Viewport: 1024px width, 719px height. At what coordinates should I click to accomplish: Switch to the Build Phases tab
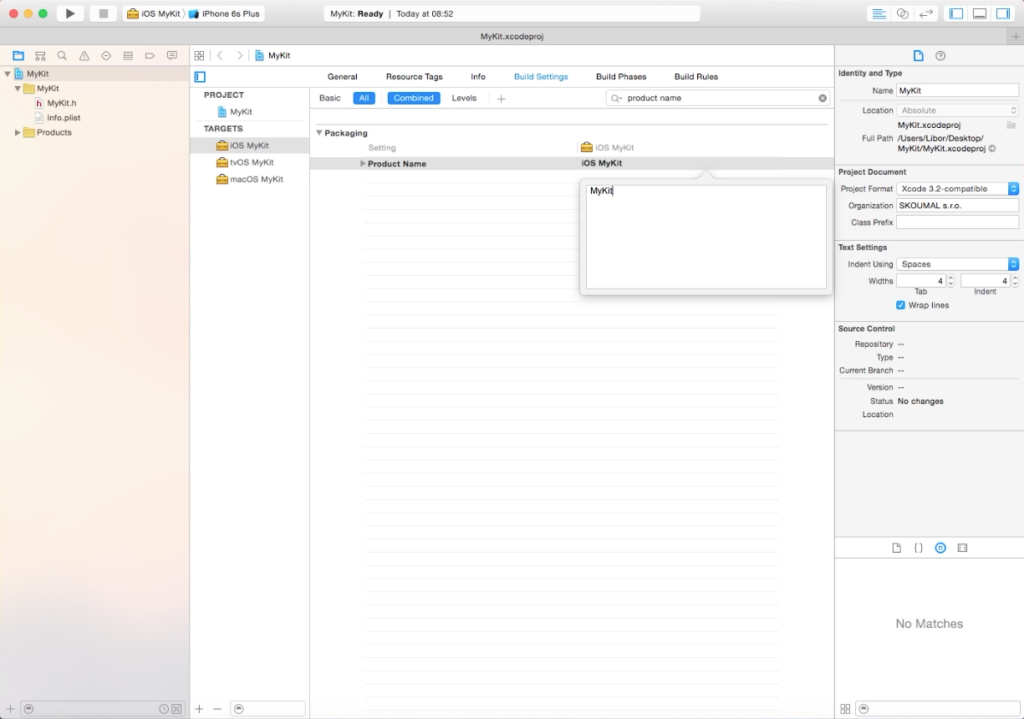click(x=621, y=76)
